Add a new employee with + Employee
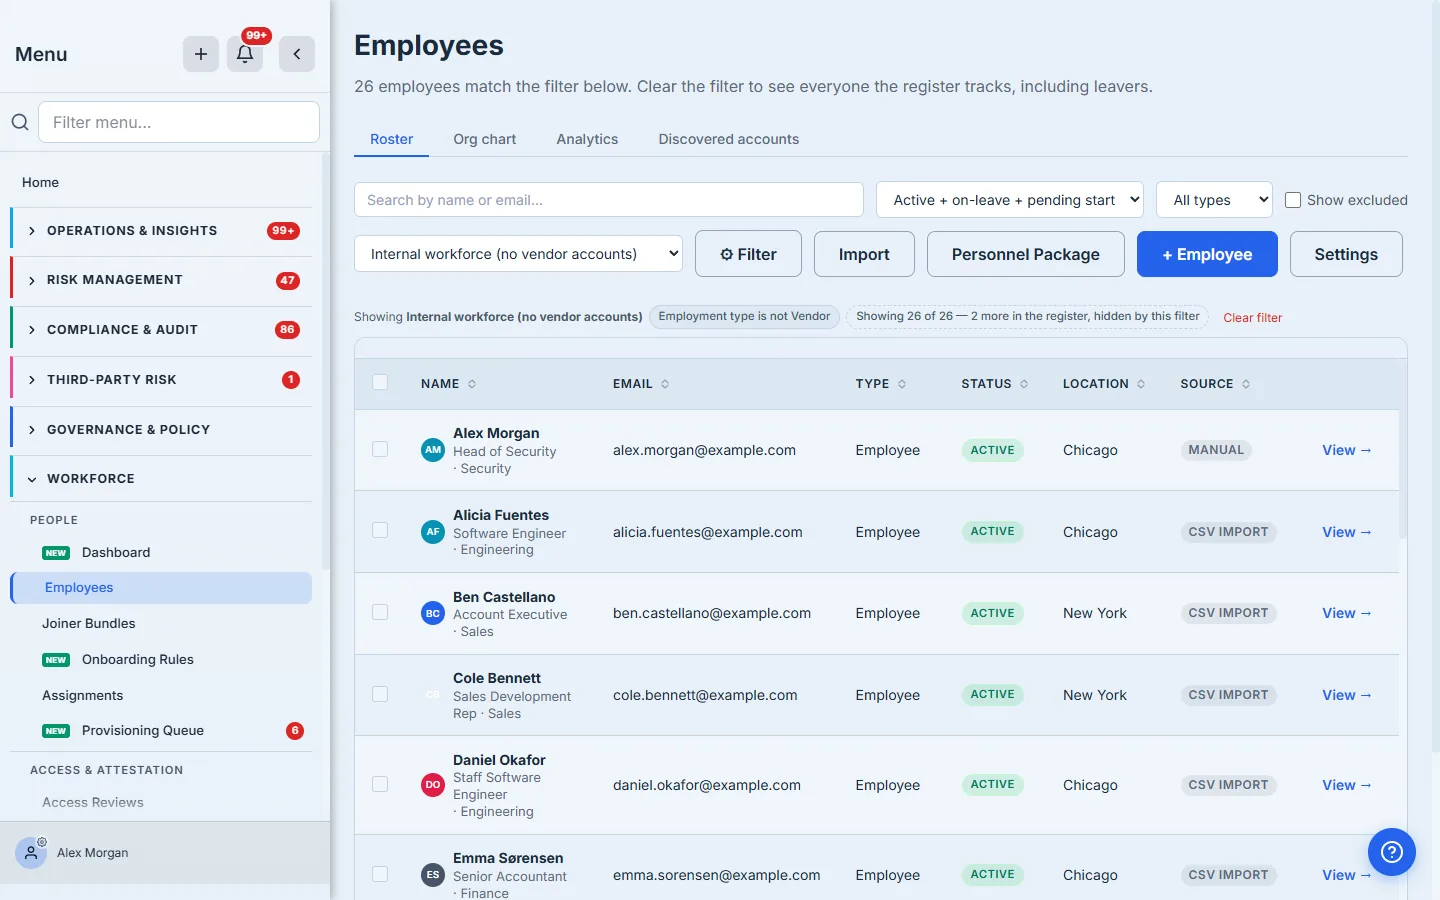The image size is (1440, 900). coord(1207,254)
